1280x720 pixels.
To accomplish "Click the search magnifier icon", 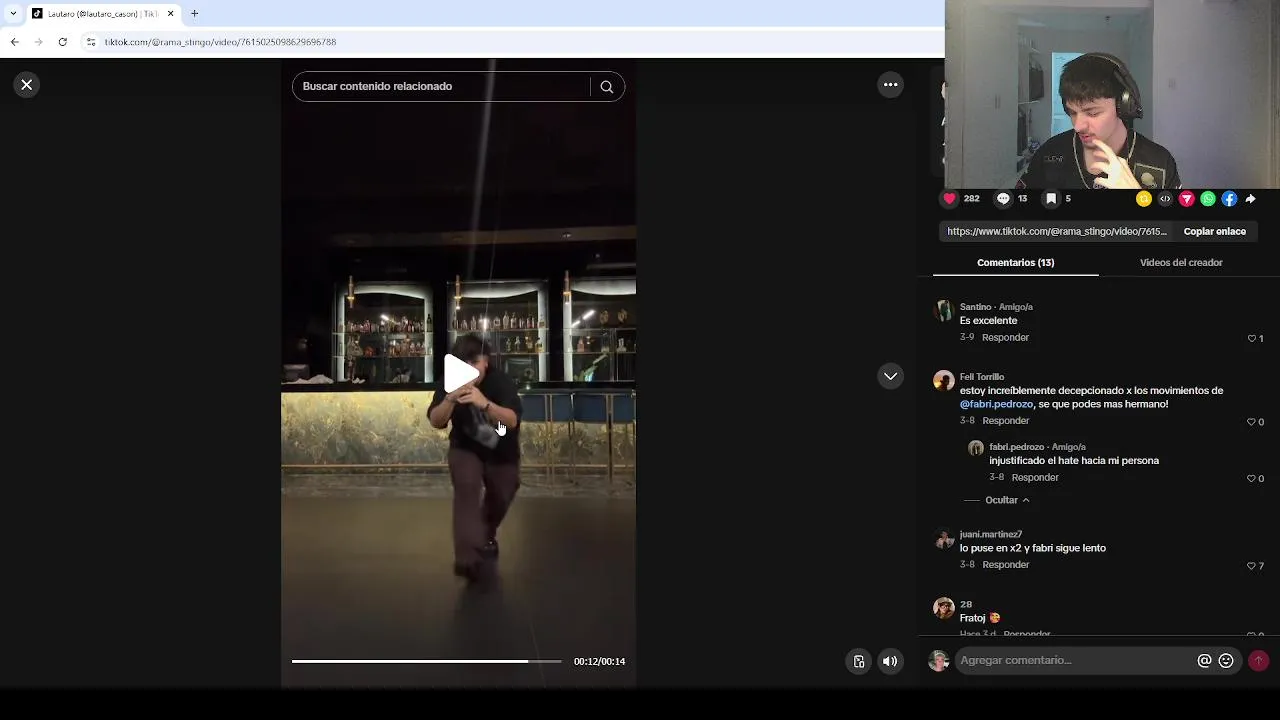I will click(606, 87).
